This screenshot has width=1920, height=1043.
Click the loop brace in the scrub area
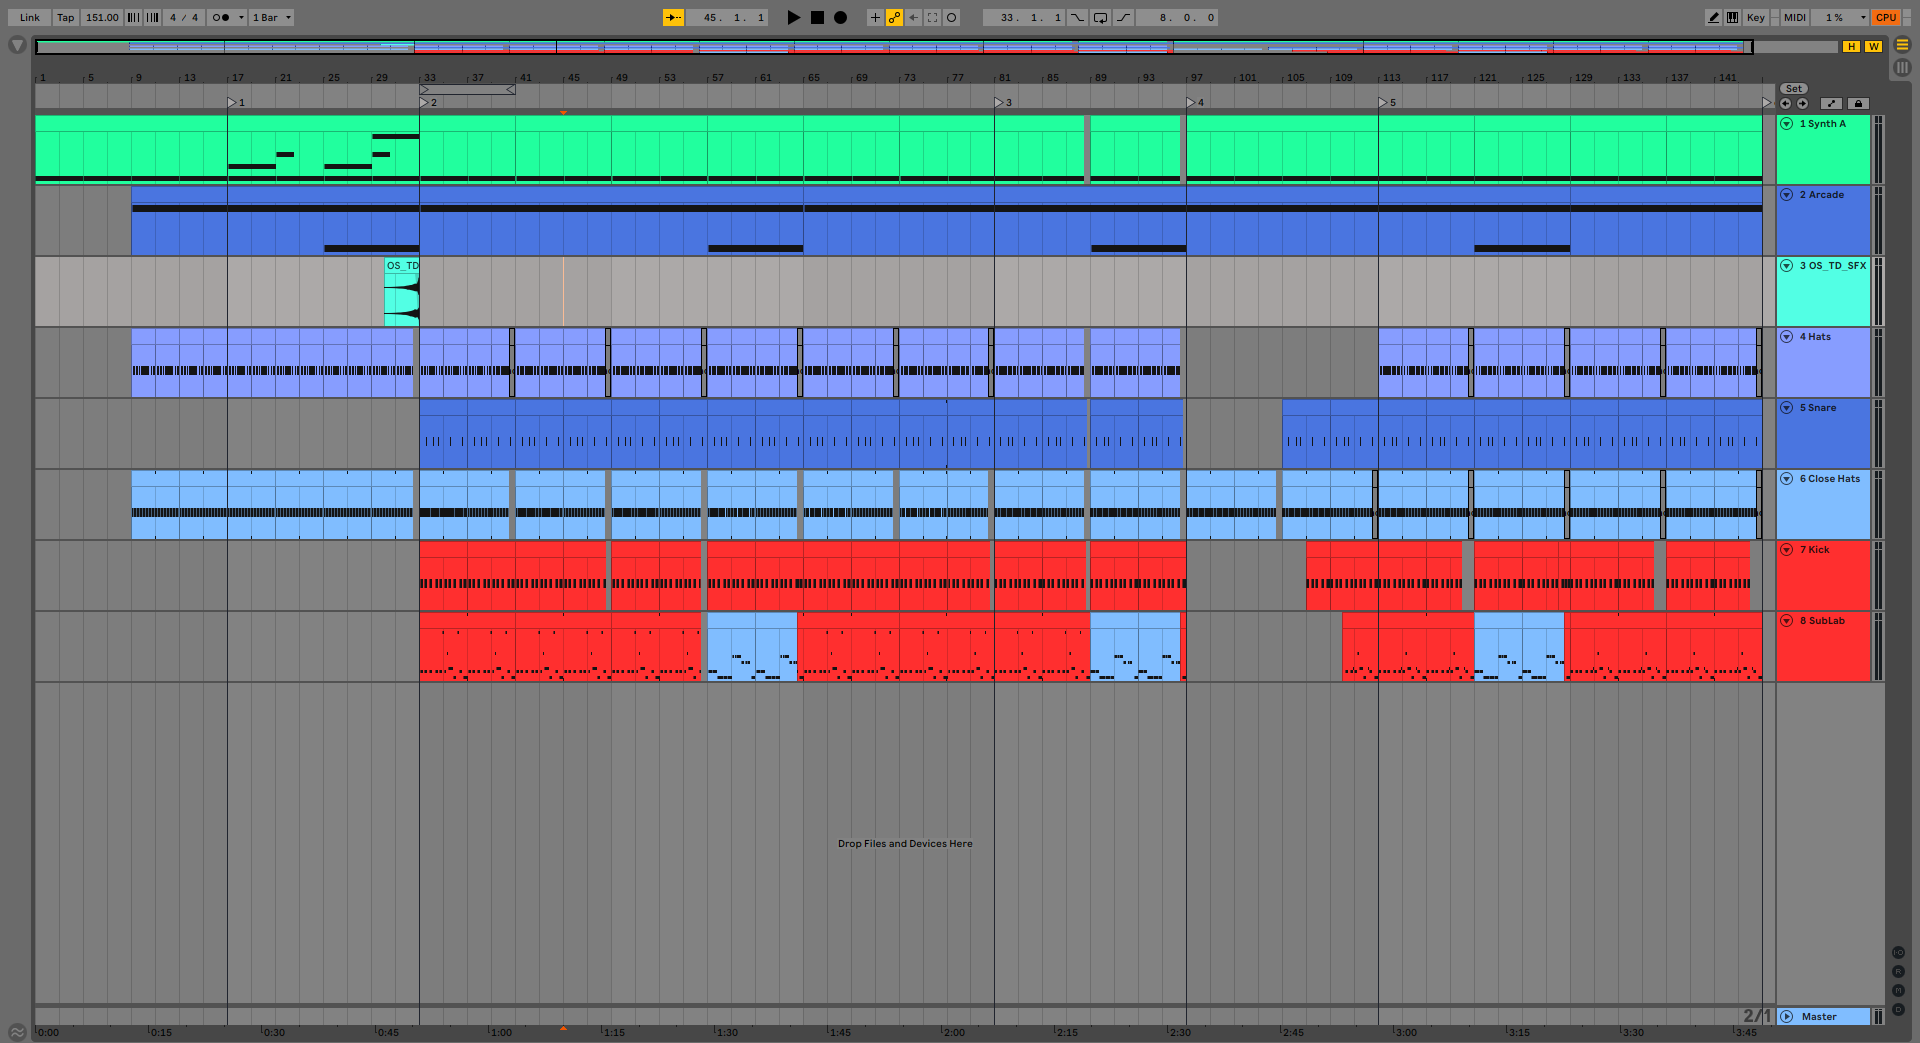[467, 90]
